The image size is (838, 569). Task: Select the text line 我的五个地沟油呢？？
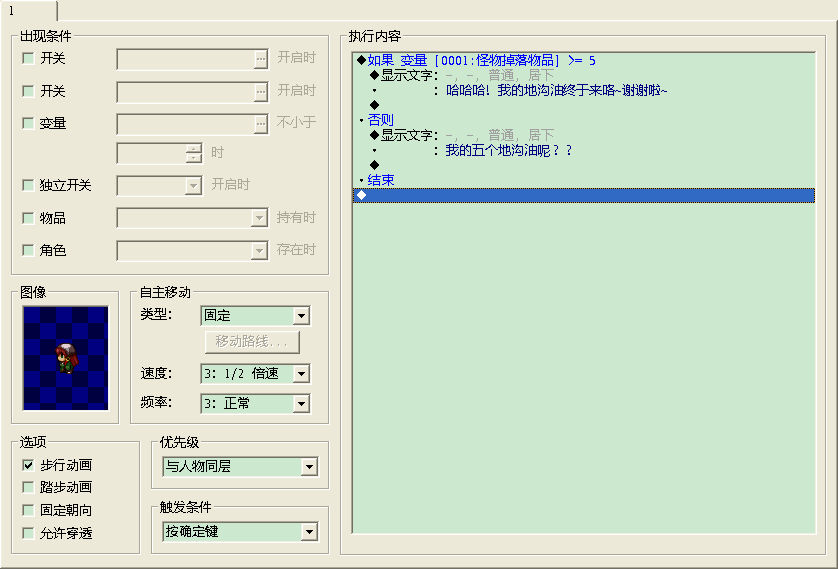(x=584, y=150)
